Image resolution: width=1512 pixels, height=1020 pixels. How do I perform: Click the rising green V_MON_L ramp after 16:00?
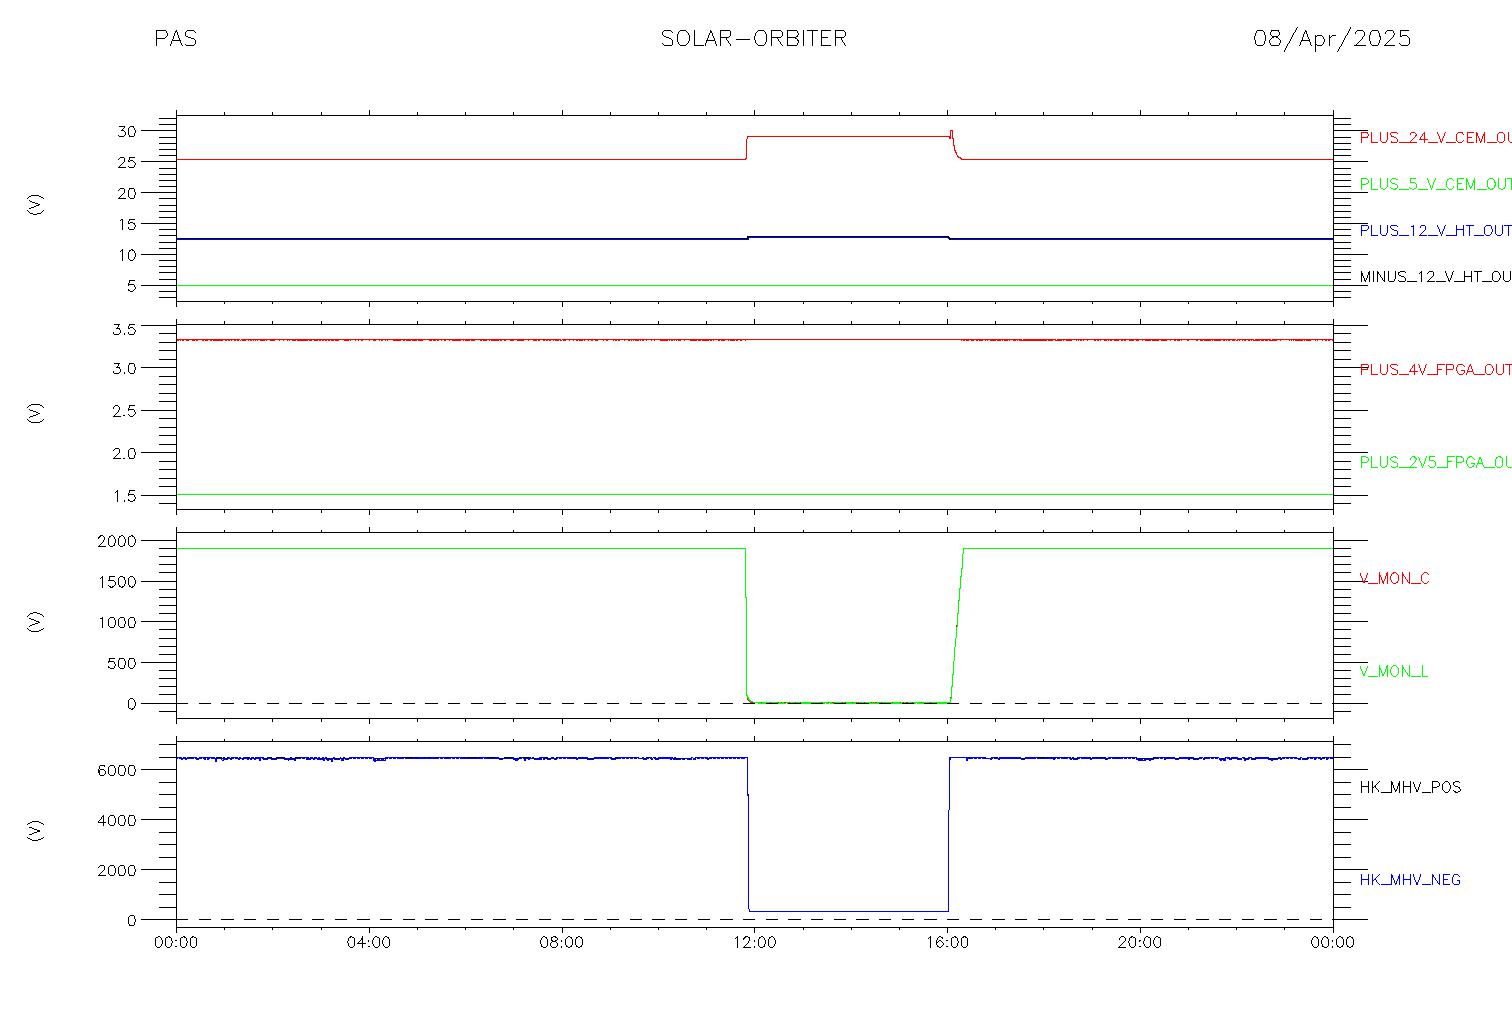[x=957, y=625]
